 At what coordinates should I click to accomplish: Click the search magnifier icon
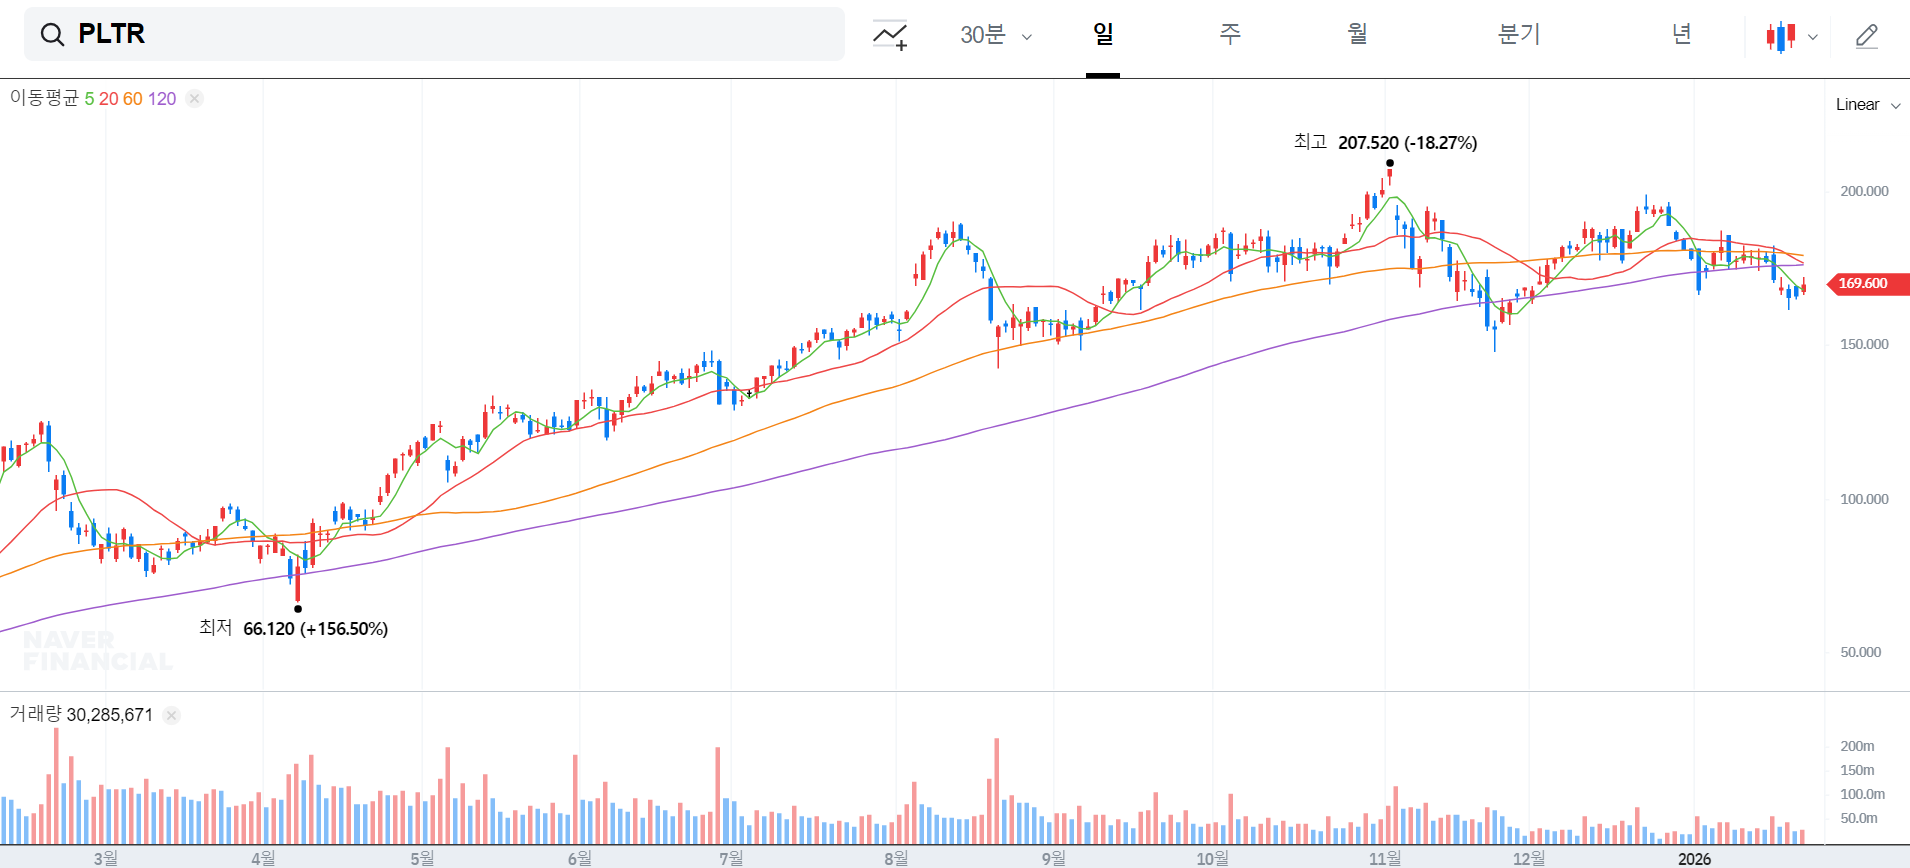(52, 35)
